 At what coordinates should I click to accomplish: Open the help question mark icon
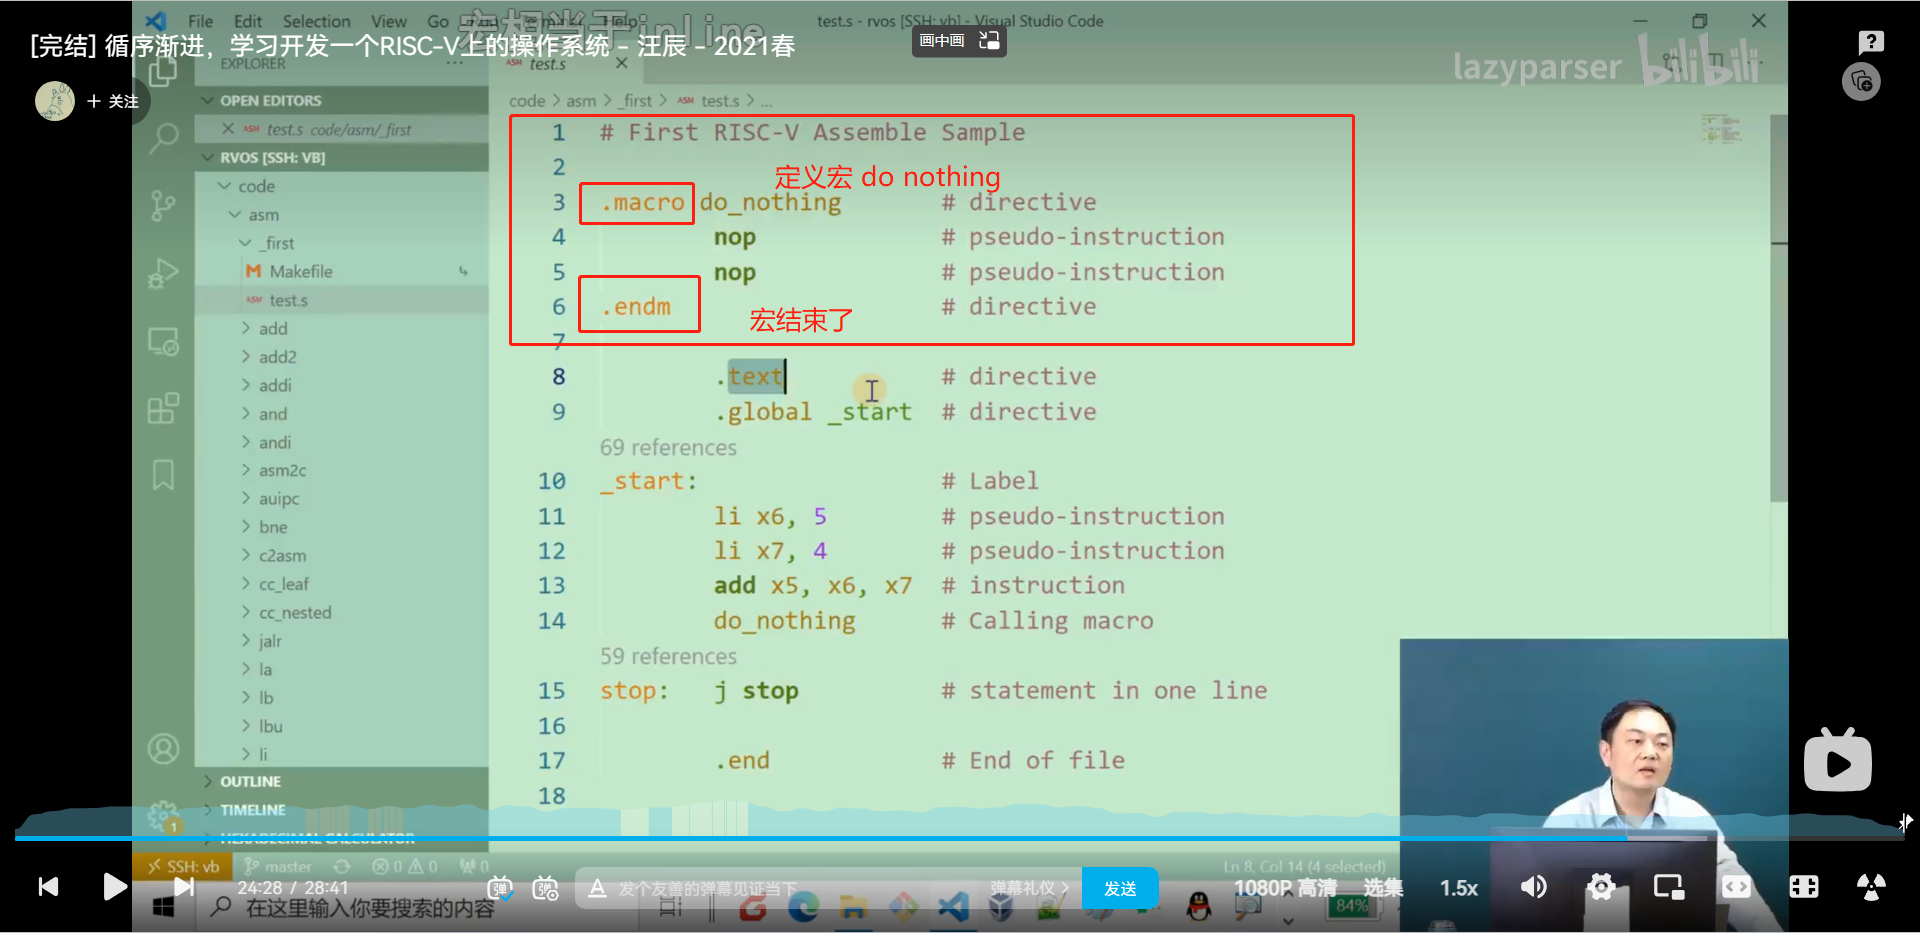pyautogui.click(x=1870, y=41)
